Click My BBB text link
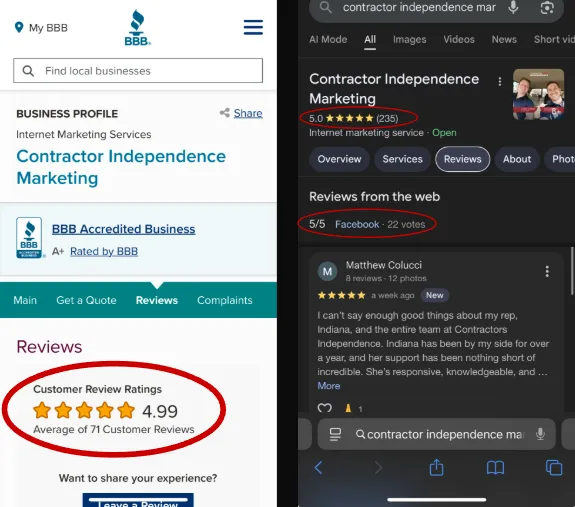This screenshot has height=507, width=575. (x=48, y=28)
